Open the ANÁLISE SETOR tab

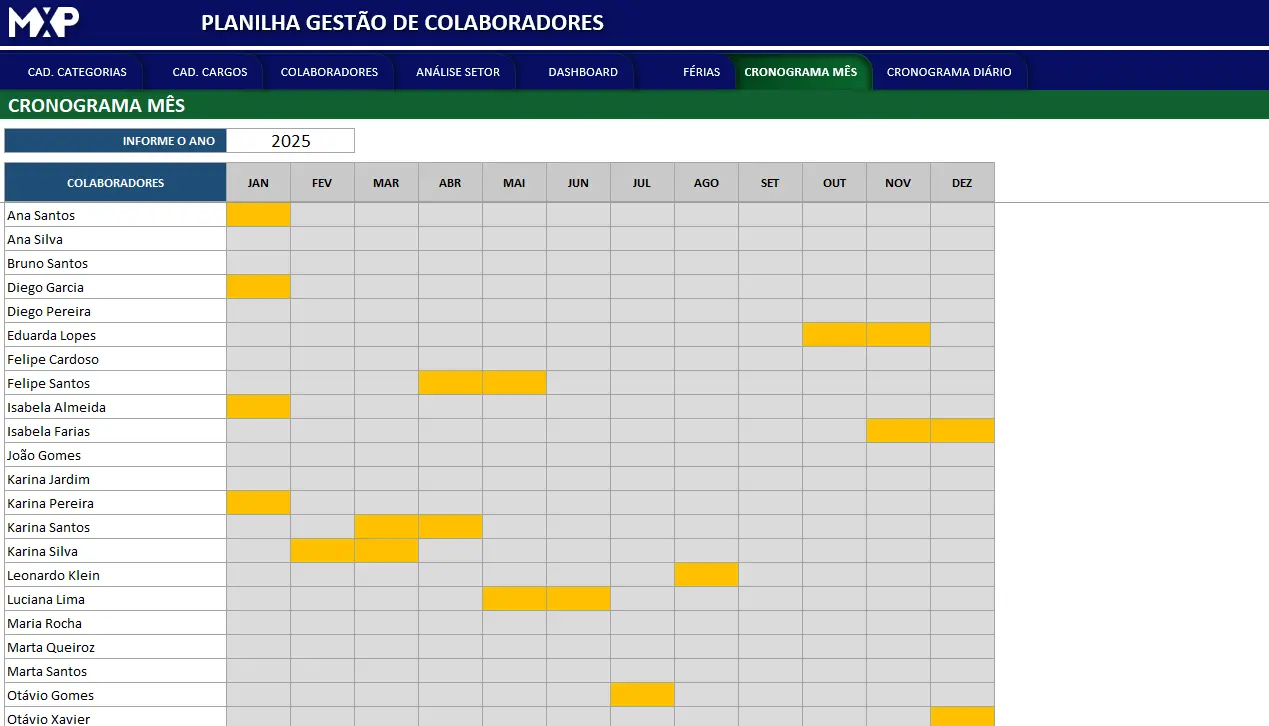click(458, 72)
